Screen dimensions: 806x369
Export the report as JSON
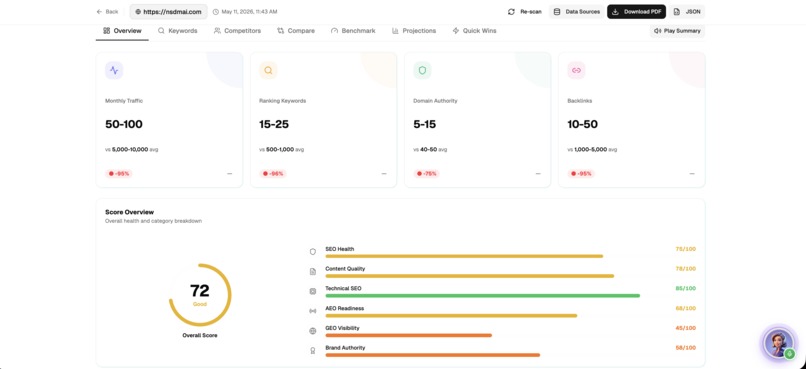point(687,11)
